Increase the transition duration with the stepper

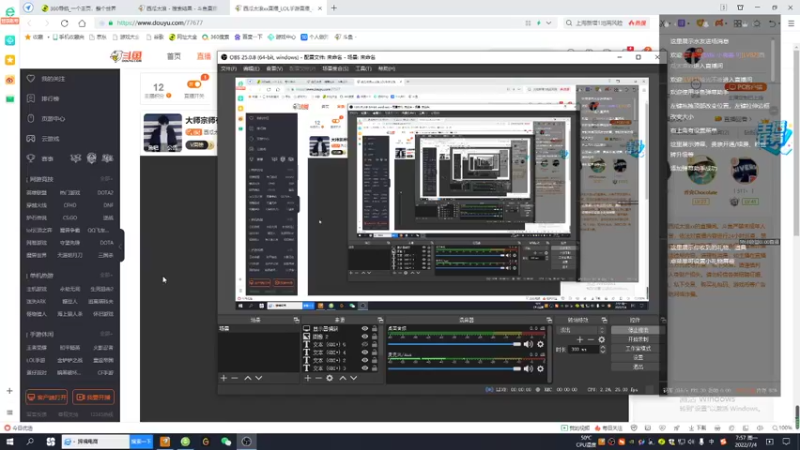pyautogui.click(x=603, y=347)
